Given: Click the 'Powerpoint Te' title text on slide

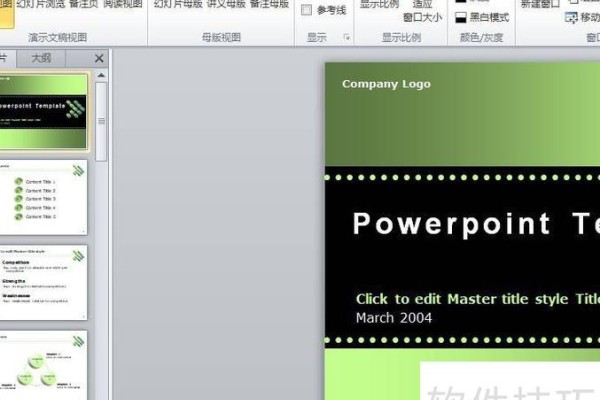Looking at the screenshot, I should (476, 224).
